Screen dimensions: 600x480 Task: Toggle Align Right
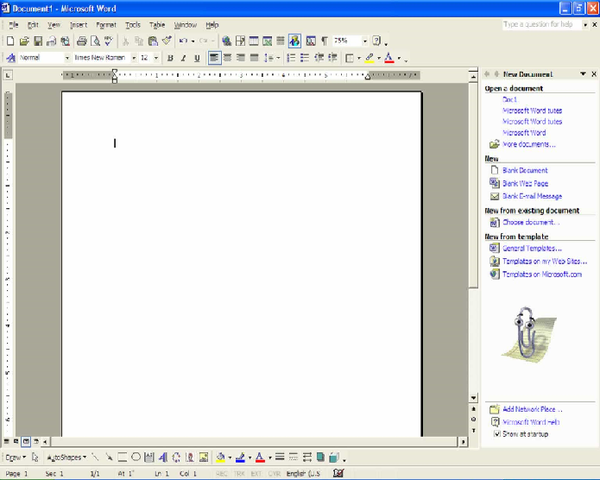(x=241, y=58)
